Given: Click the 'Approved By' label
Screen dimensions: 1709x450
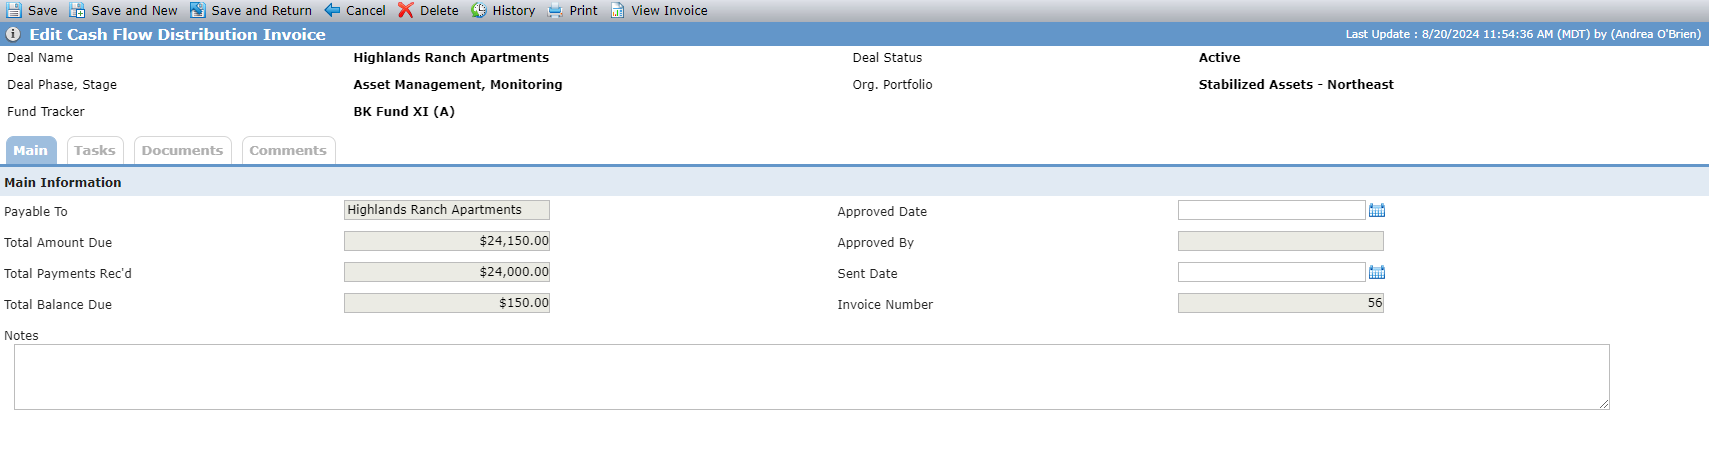Looking at the screenshot, I should point(875,243).
